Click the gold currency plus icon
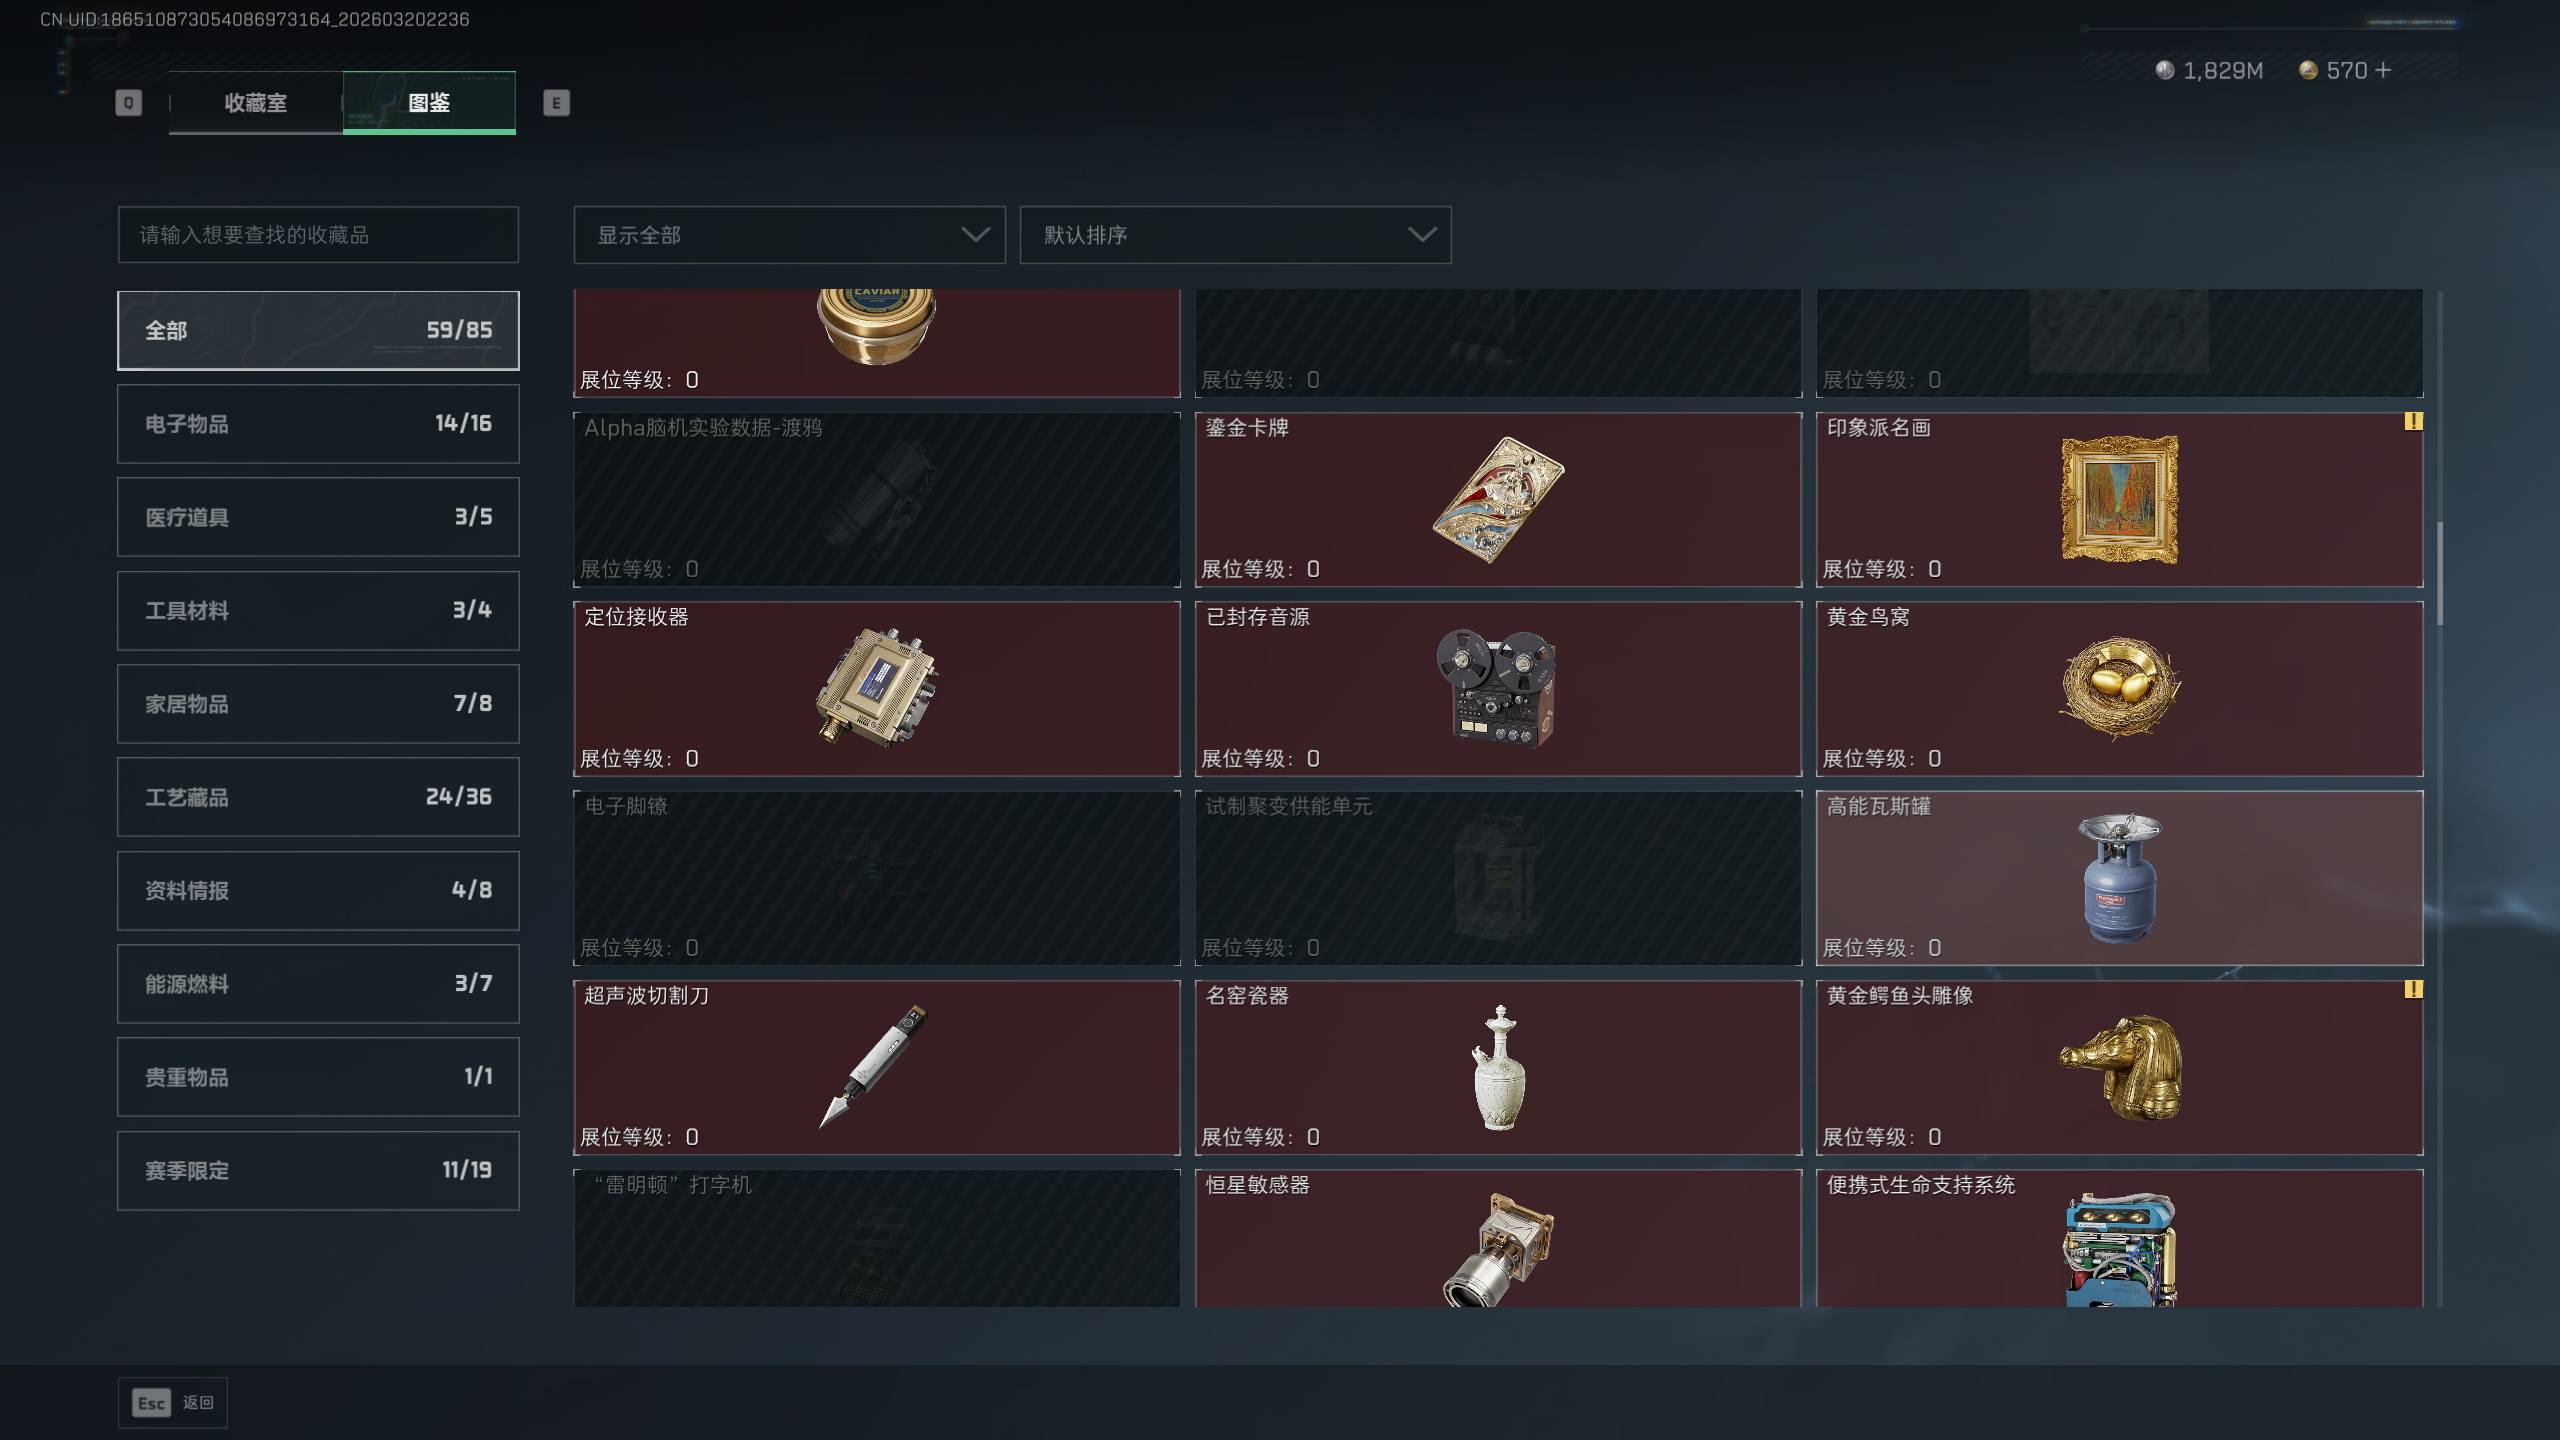This screenshot has width=2560, height=1440. pyautogui.click(x=2383, y=70)
